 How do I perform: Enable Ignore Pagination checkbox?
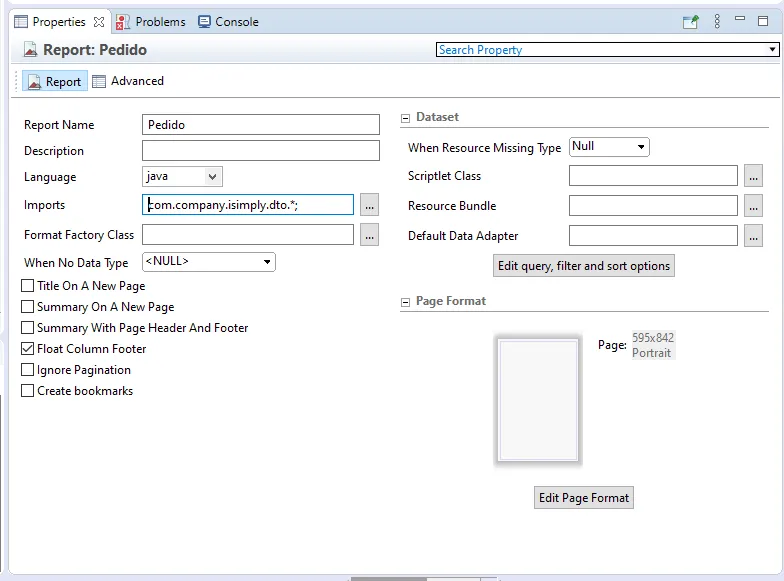(28, 370)
